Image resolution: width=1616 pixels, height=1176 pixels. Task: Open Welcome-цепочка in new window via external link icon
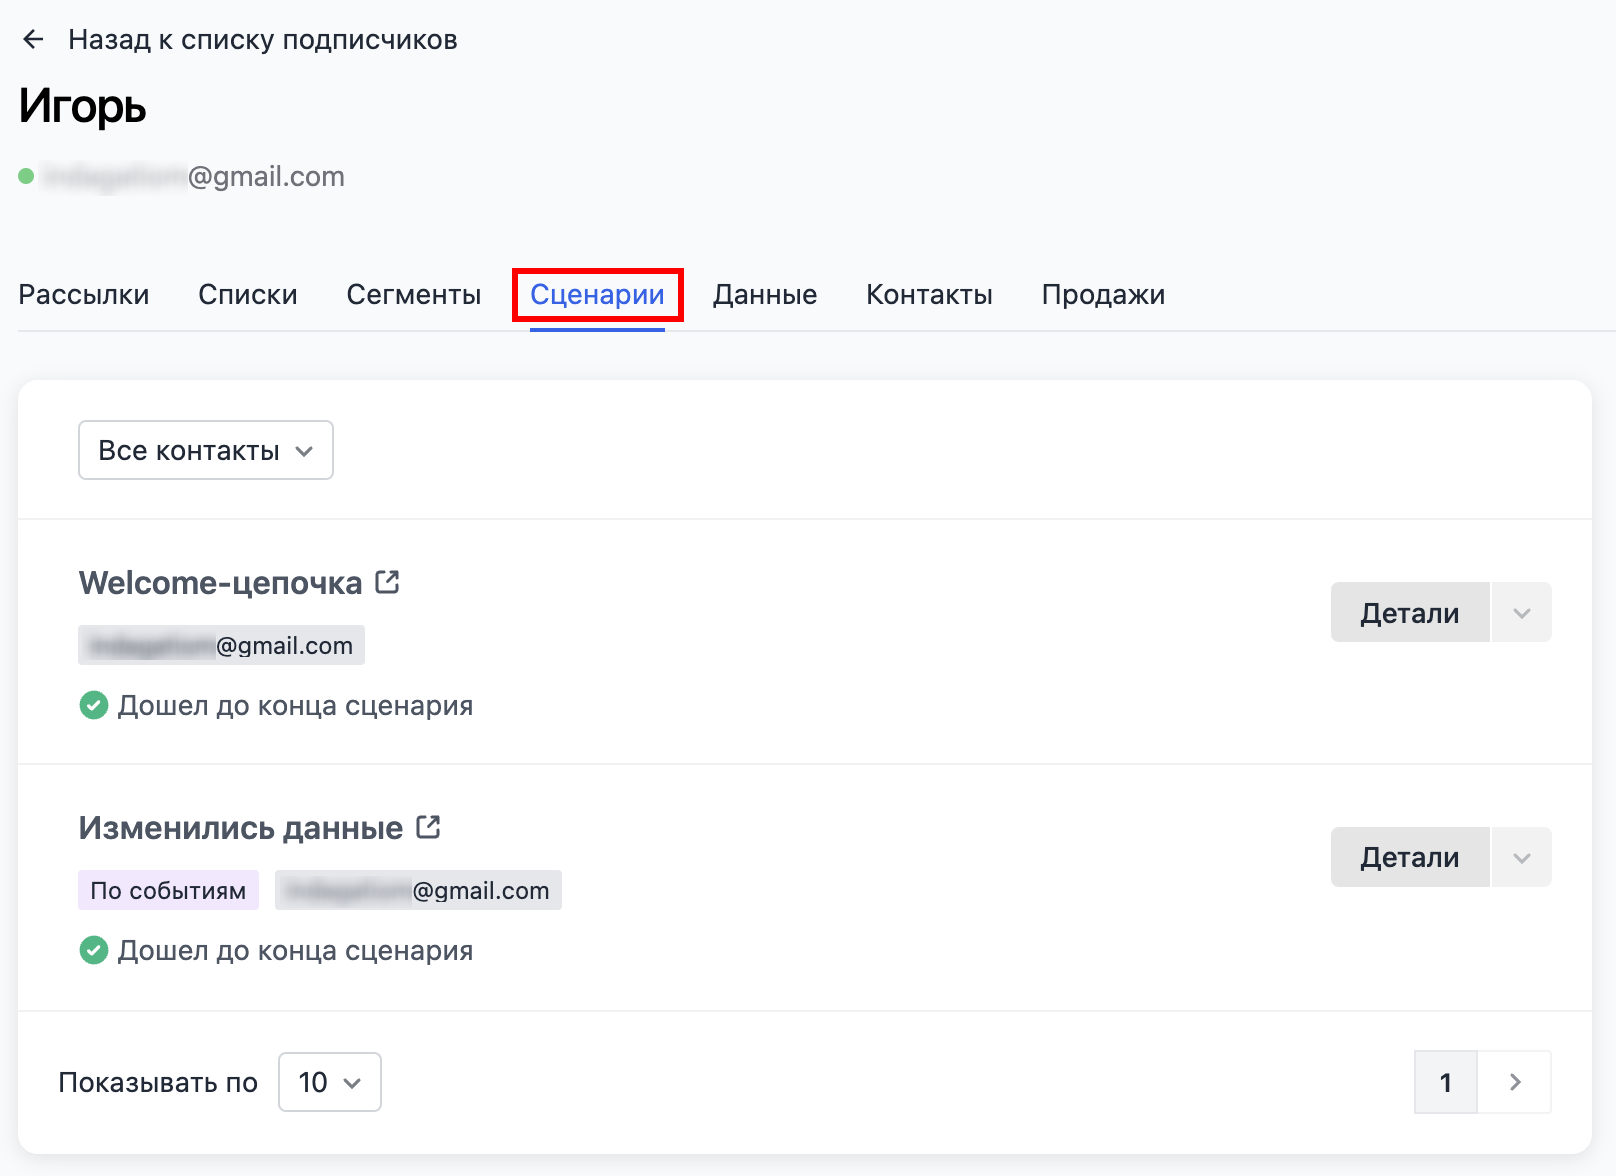388,581
